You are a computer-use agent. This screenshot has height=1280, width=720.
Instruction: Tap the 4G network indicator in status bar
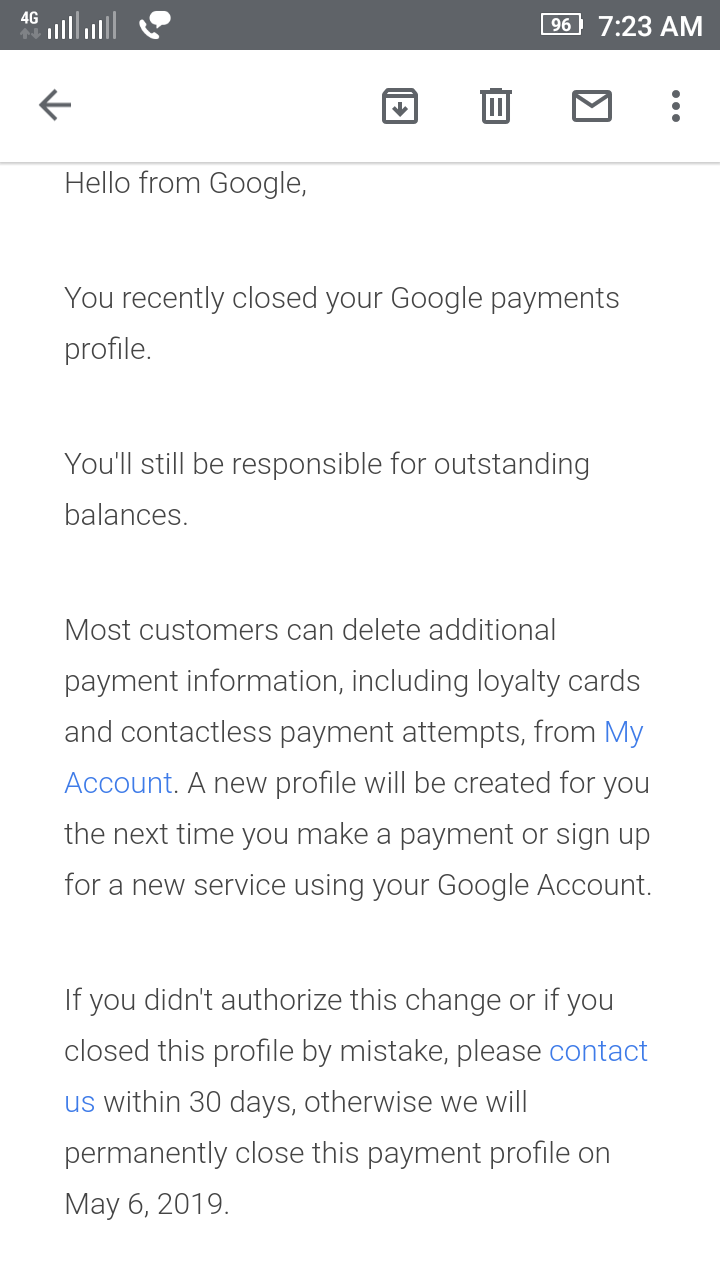point(30,24)
